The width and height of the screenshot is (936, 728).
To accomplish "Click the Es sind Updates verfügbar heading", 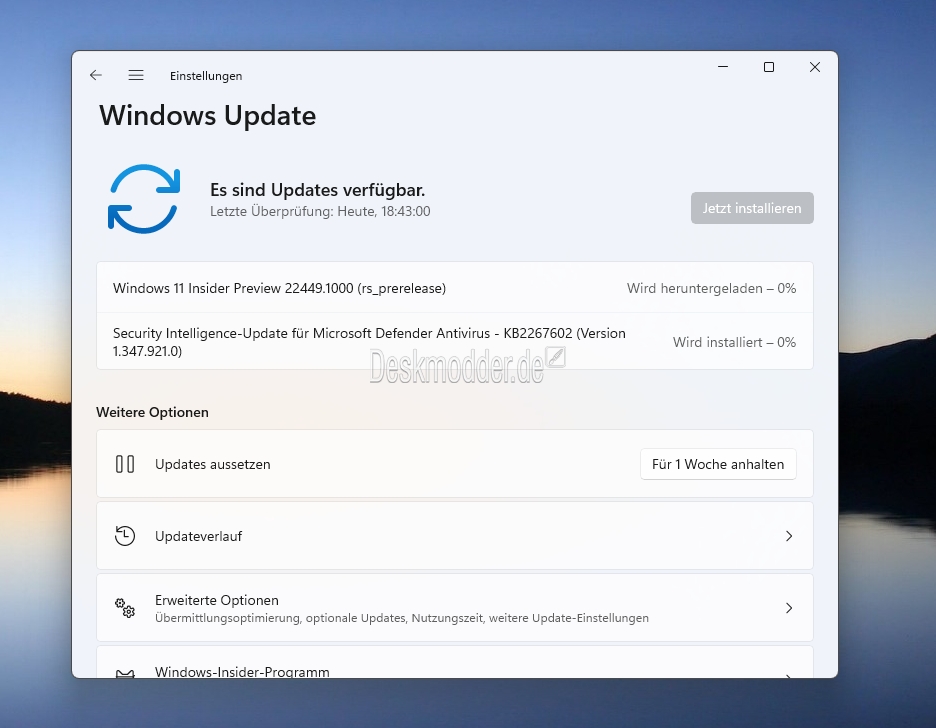I will pos(318,190).
